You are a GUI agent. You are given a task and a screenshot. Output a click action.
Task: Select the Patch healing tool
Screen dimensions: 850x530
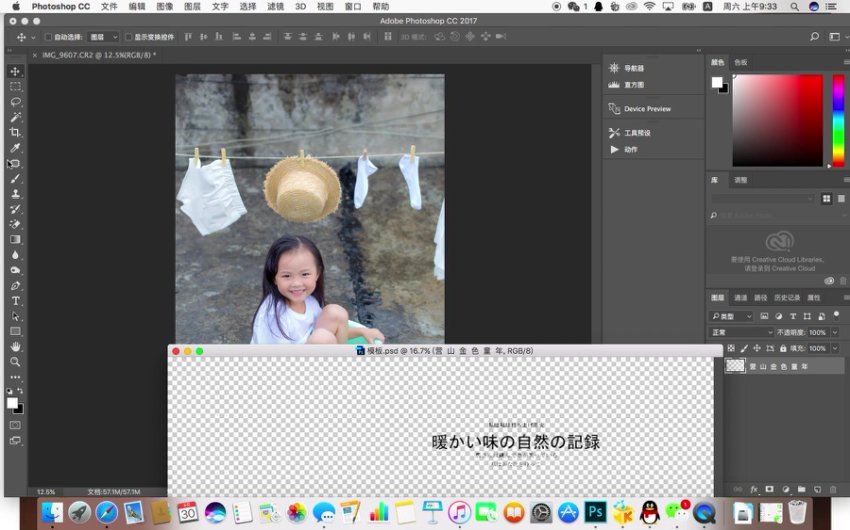pyautogui.click(x=15, y=163)
